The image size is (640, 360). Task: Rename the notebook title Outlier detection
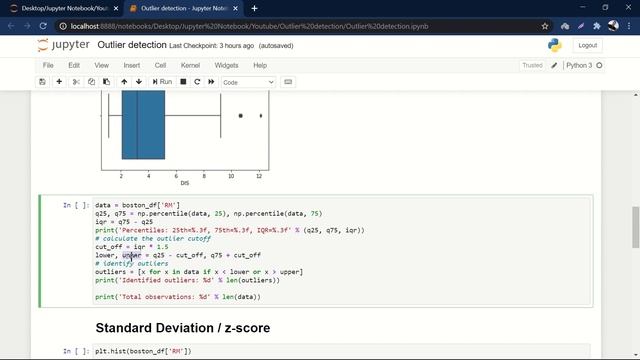pyautogui.click(x=132, y=45)
